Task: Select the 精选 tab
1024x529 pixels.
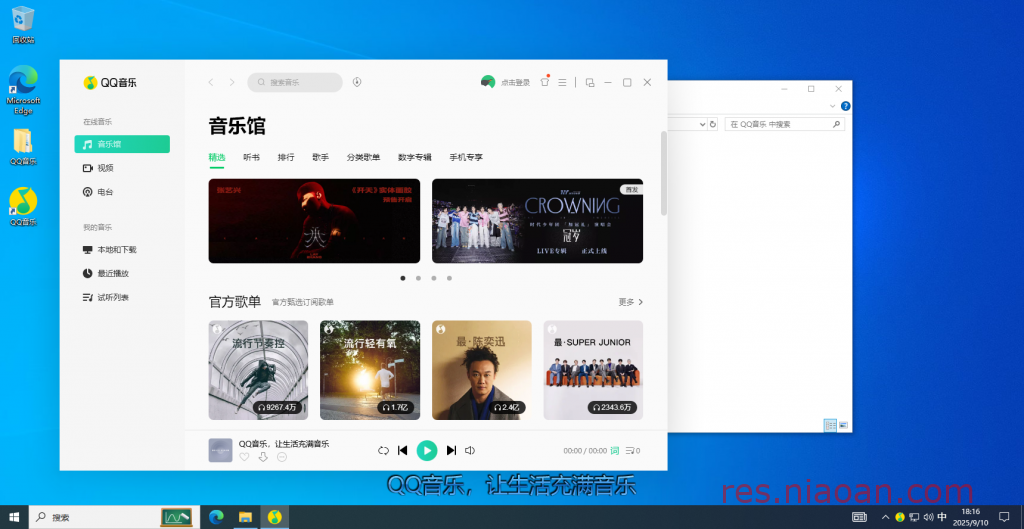Action: (217, 157)
